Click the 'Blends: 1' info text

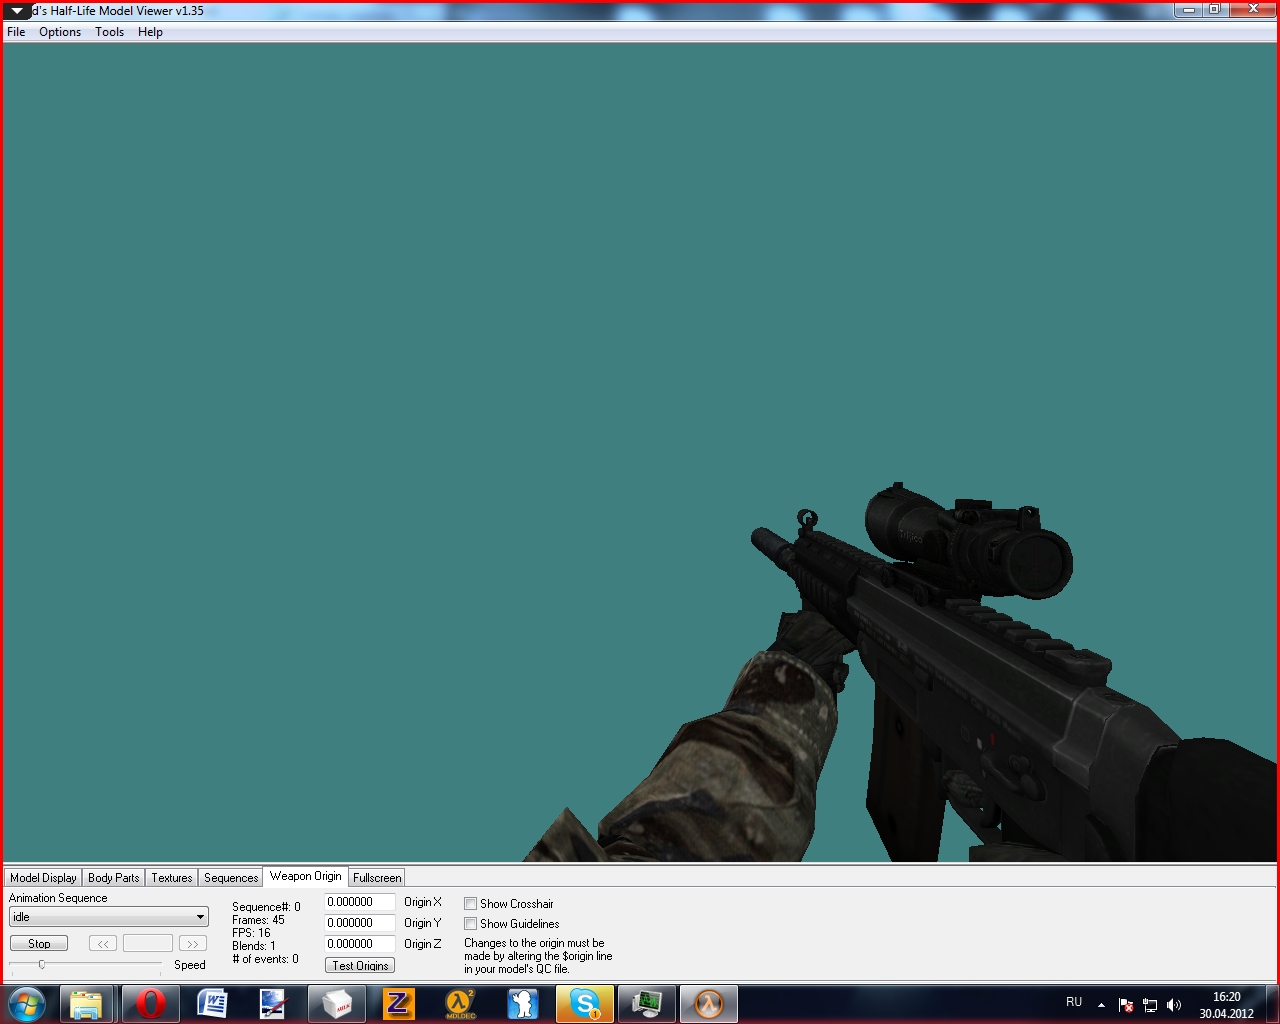point(254,946)
